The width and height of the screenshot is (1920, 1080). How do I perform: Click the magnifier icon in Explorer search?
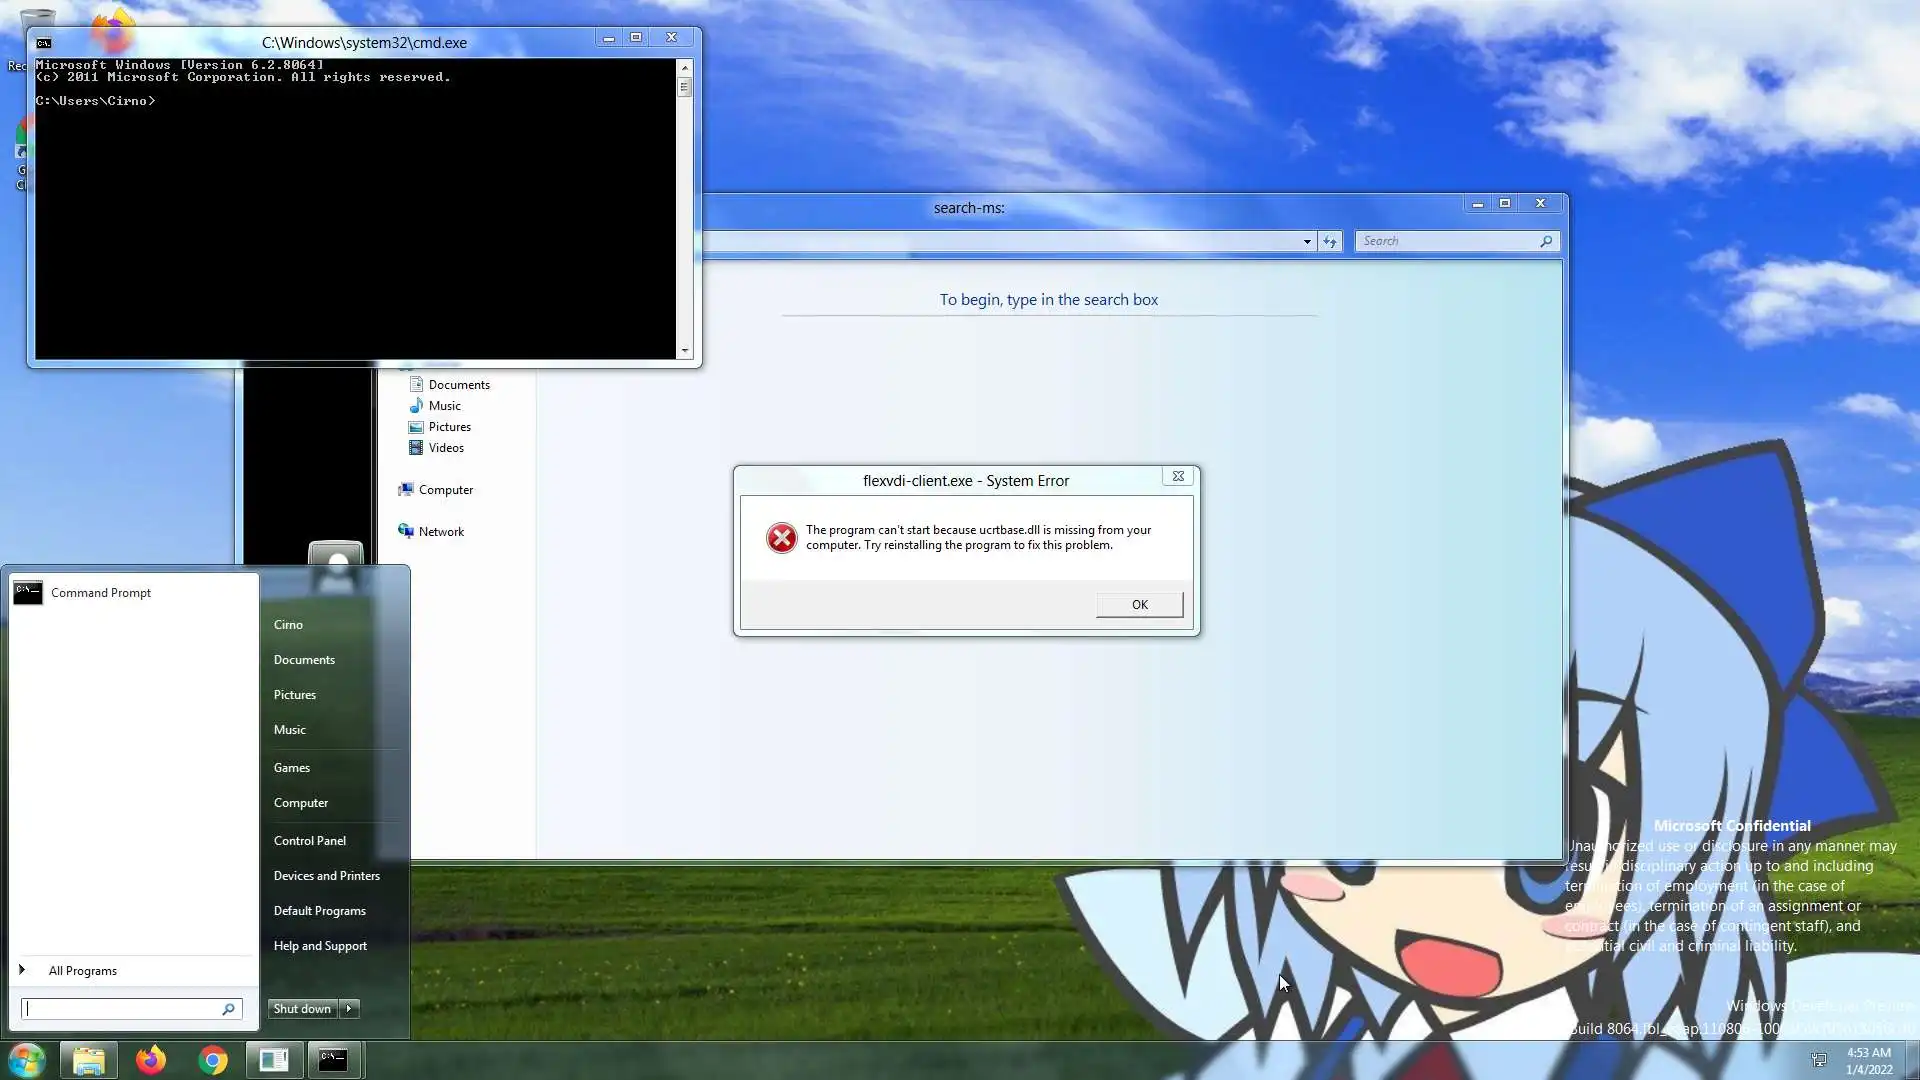click(1546, 241)
